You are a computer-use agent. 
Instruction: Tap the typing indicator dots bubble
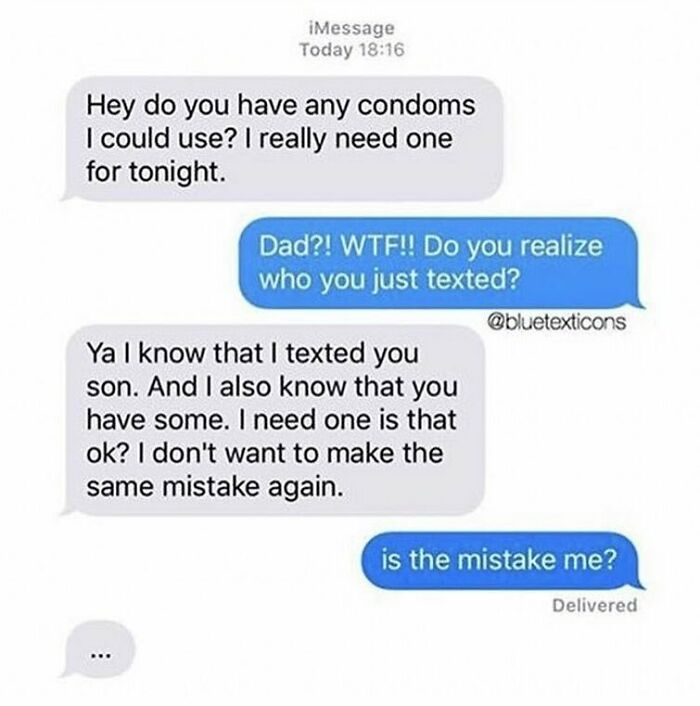tap(99, 648)
